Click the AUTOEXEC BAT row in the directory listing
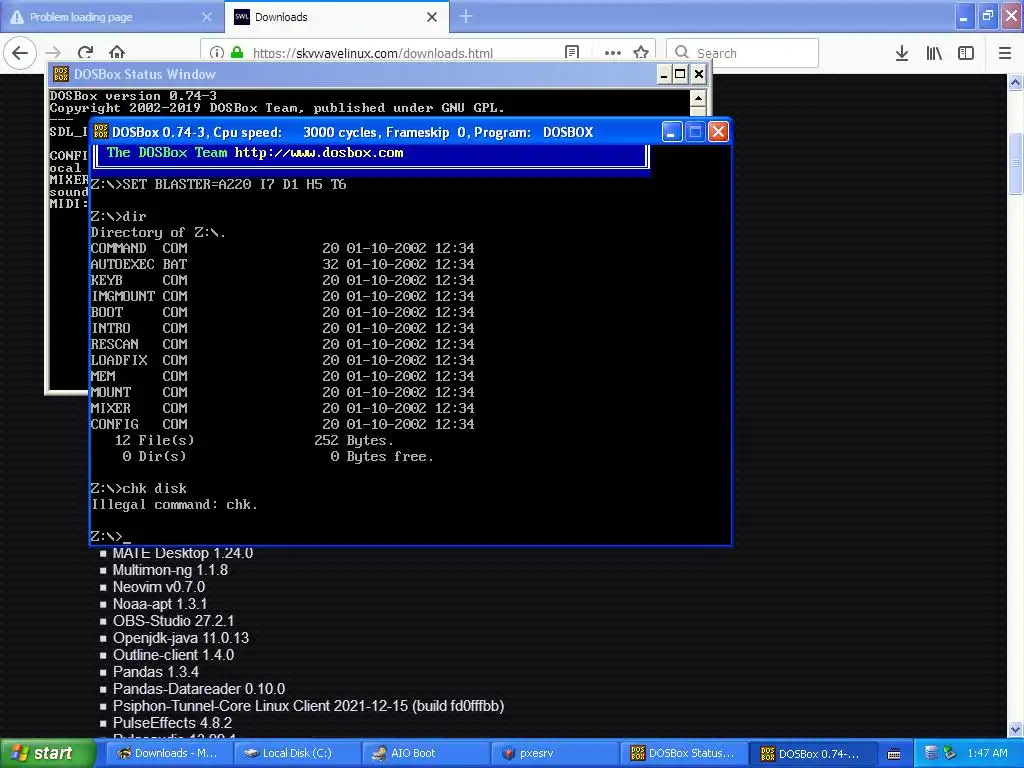The image size is (1024, 768). pos(282,264)
